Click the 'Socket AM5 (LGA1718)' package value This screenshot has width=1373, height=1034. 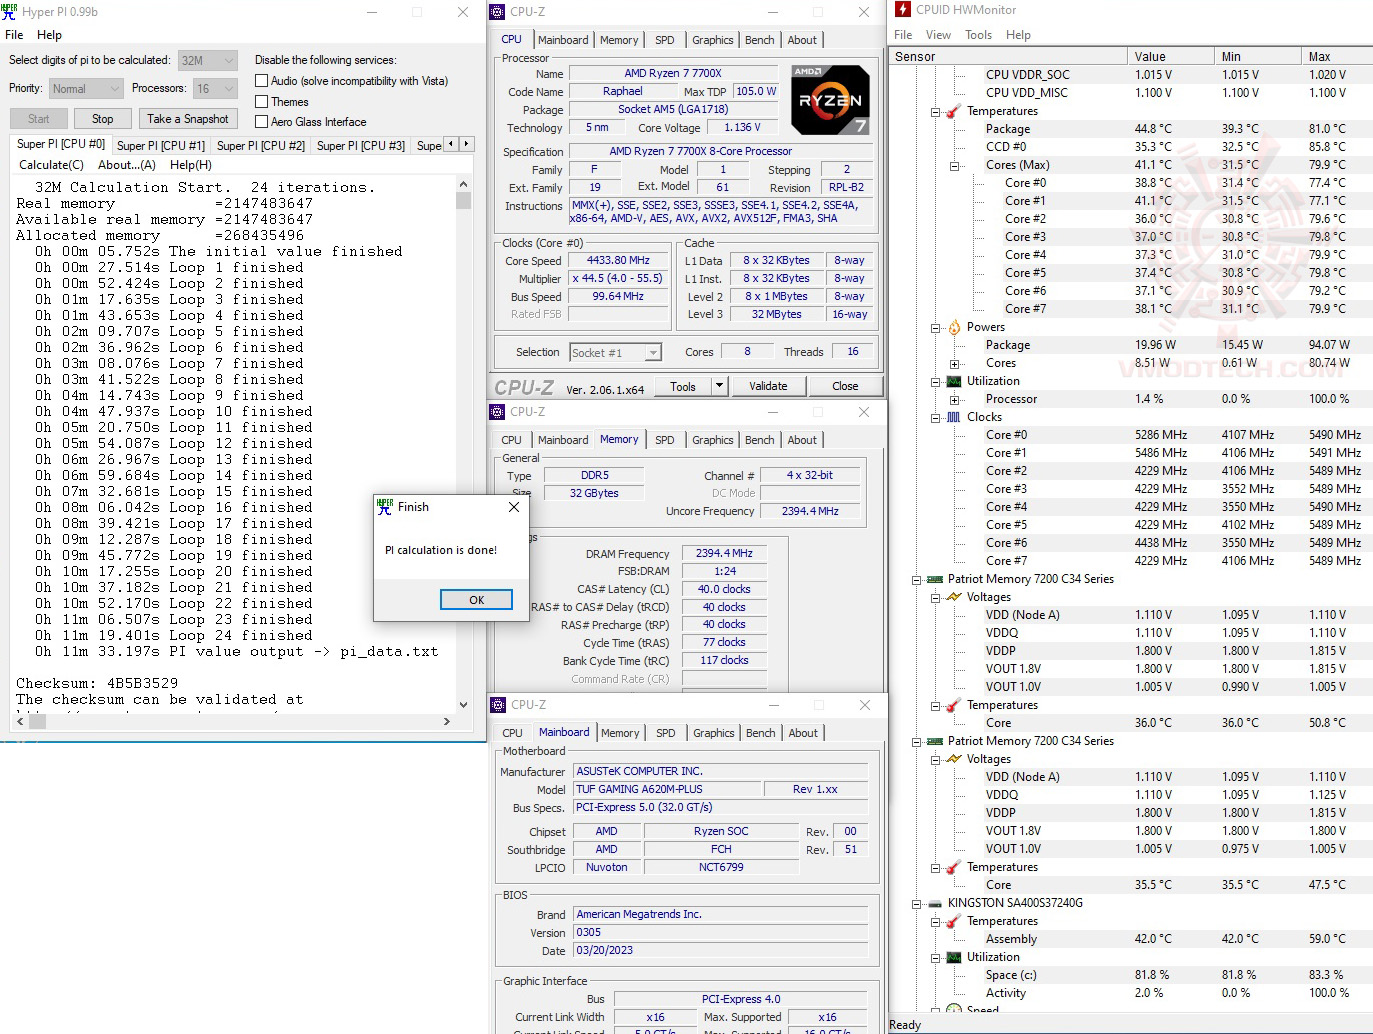click(x=673, y=110)
